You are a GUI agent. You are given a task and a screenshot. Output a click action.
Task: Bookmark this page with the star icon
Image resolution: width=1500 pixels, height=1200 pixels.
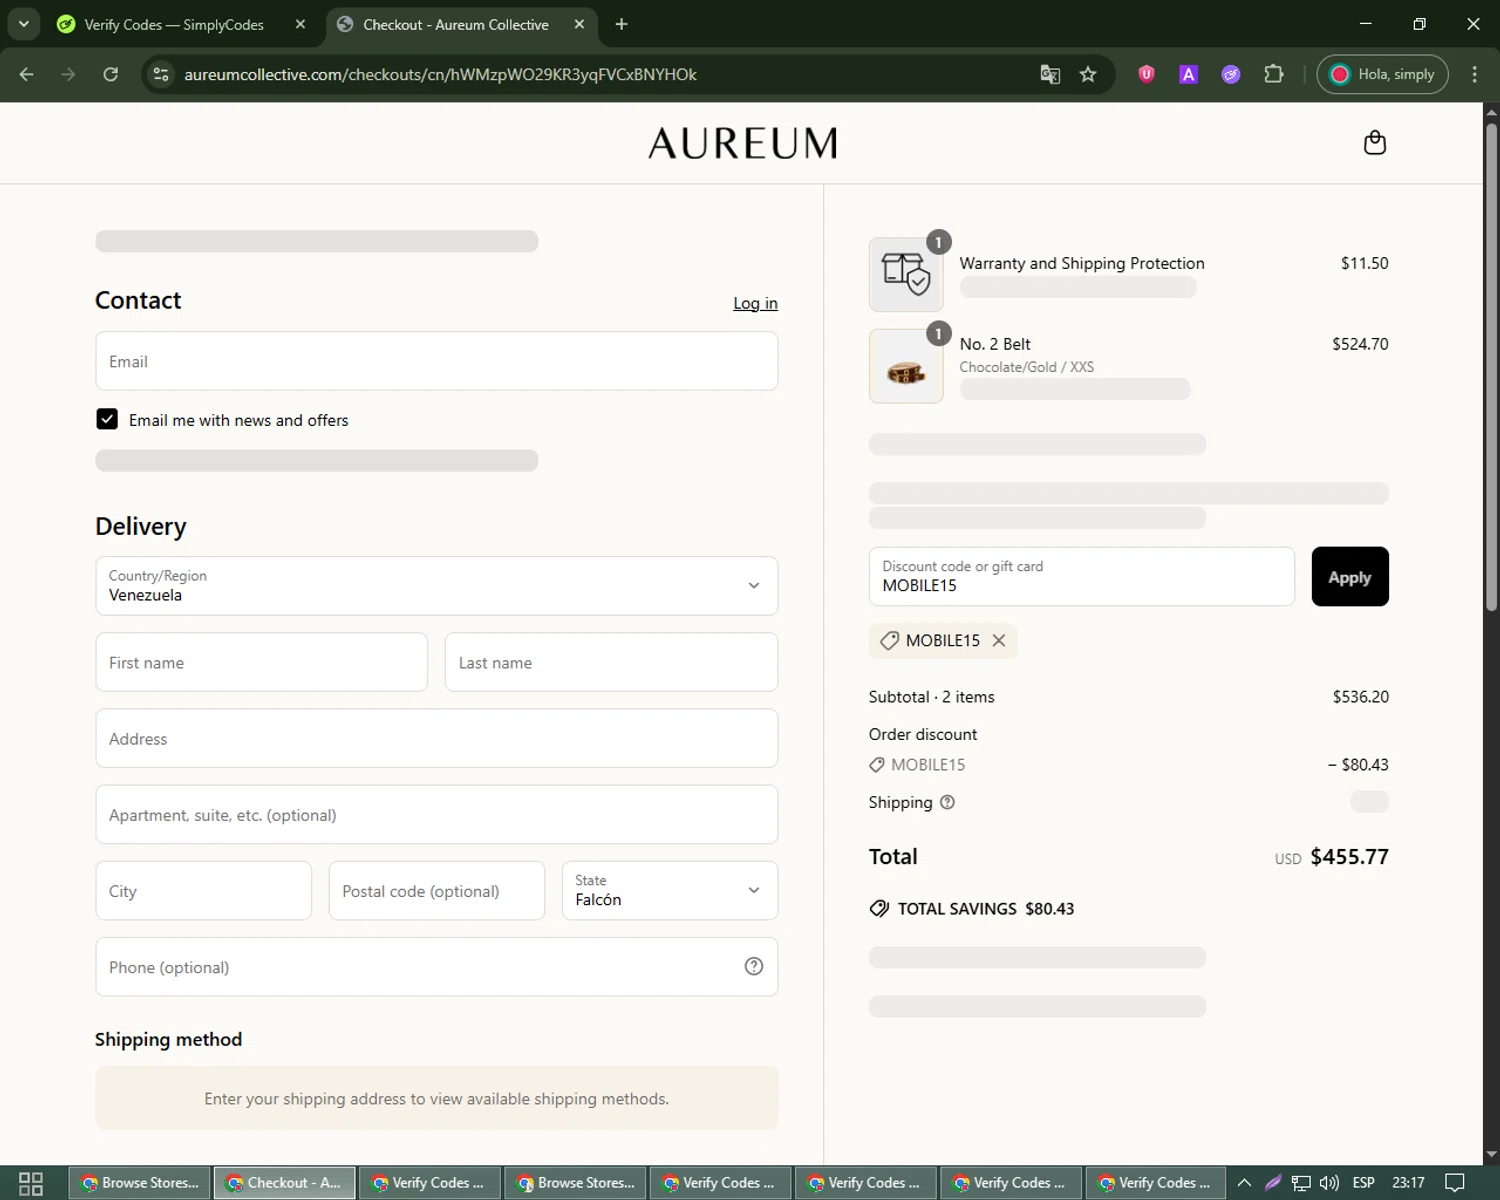(x=1088, y=74)
